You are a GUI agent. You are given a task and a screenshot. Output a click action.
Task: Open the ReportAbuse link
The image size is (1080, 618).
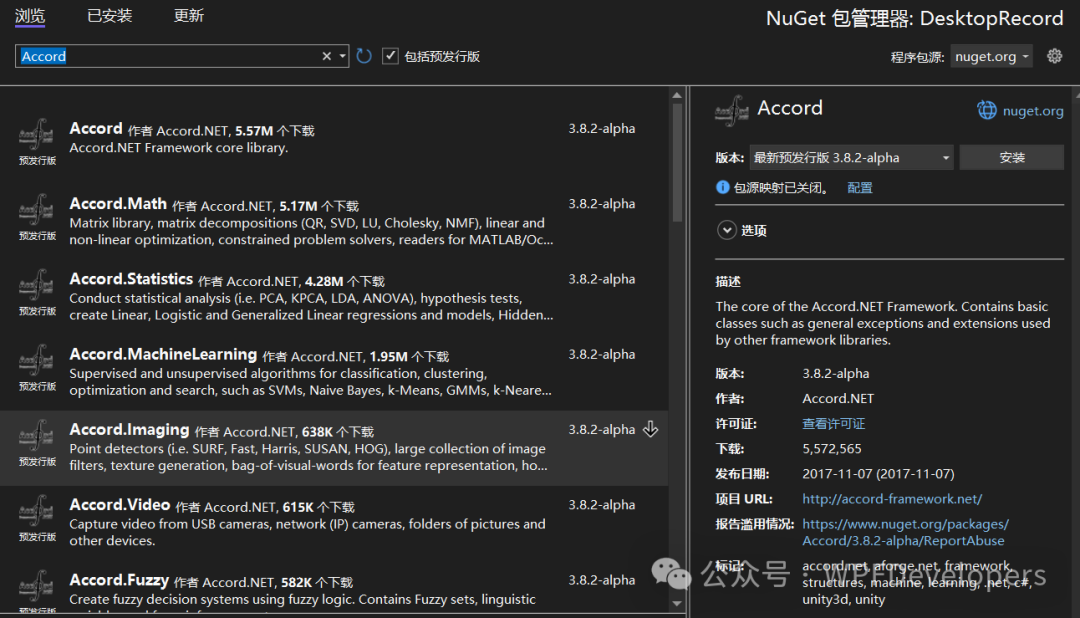click(x=905, y=533)
